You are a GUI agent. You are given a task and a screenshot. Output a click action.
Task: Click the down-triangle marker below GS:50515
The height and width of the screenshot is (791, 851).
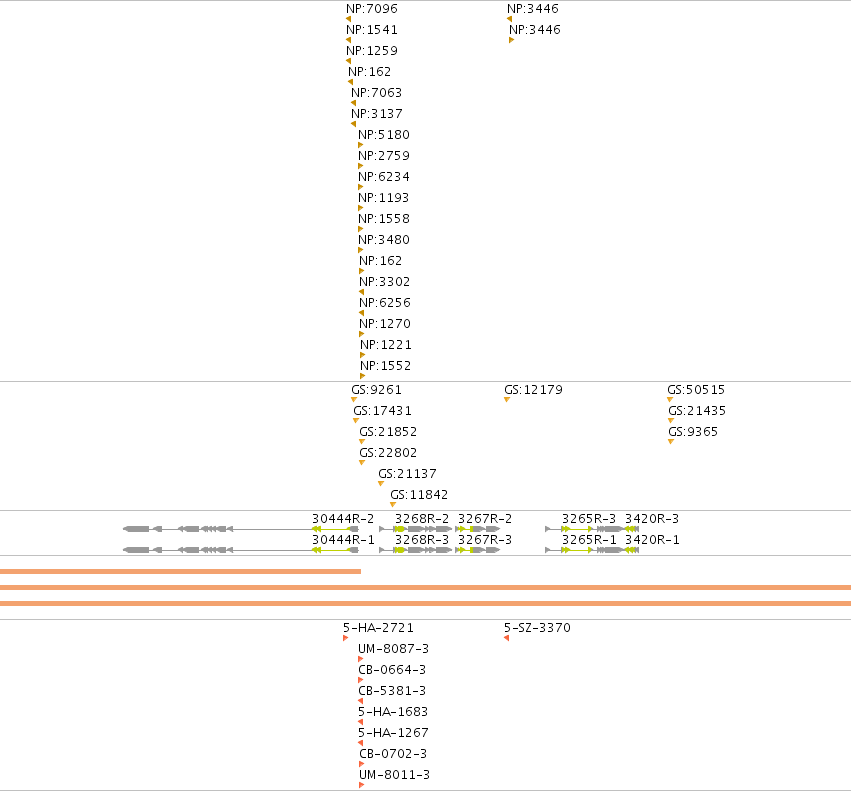click(670, 400)
